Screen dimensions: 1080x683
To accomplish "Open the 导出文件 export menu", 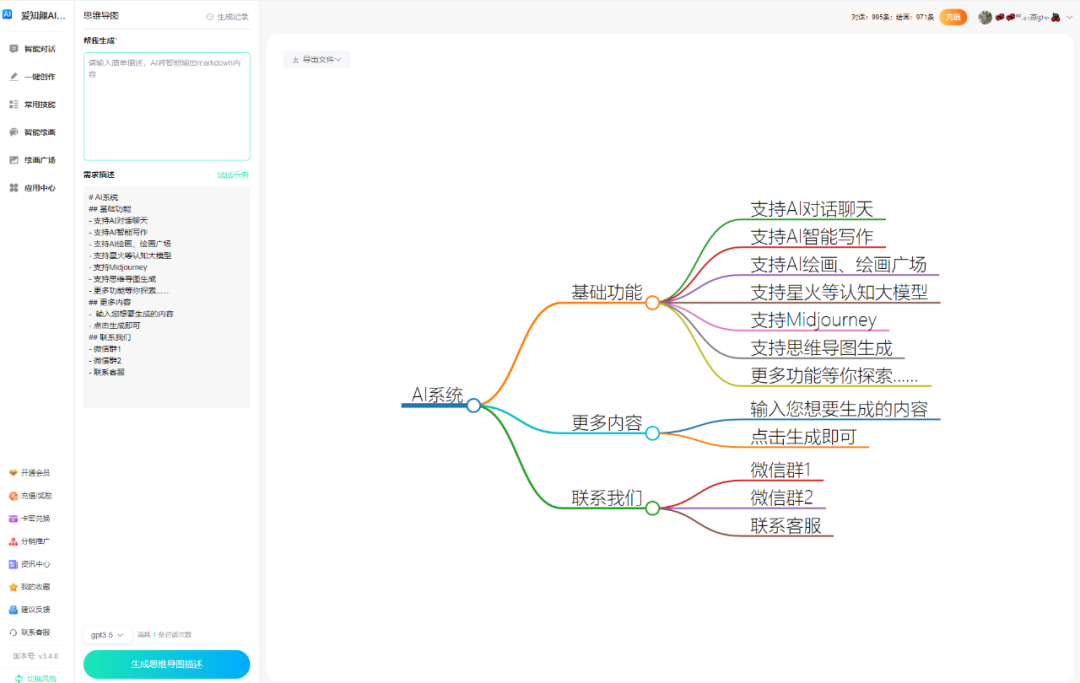I will (x=316, y=58).
